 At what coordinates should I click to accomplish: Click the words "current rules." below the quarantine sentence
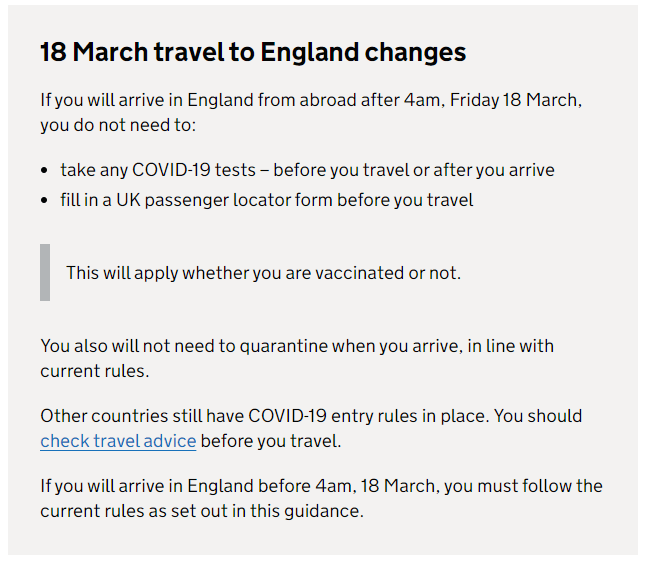pos(94,371)
